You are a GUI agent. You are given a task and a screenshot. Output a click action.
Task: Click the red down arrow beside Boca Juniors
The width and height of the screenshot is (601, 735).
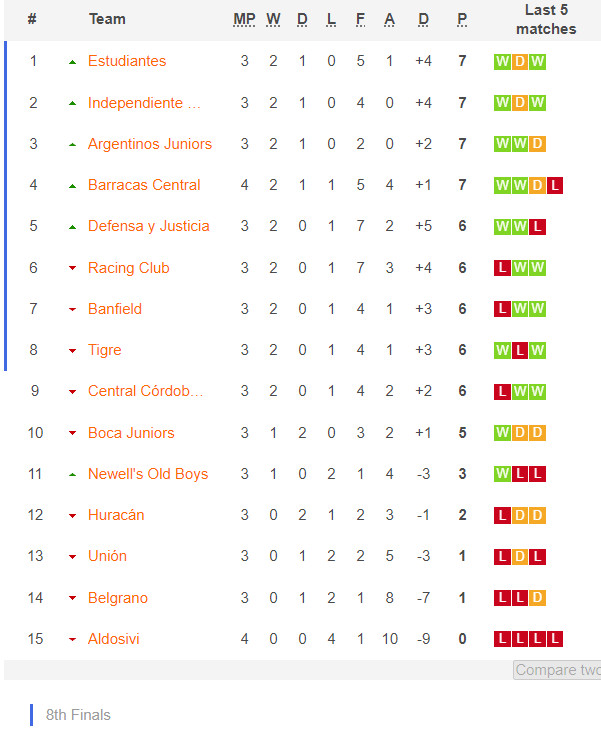pos(72,433)
